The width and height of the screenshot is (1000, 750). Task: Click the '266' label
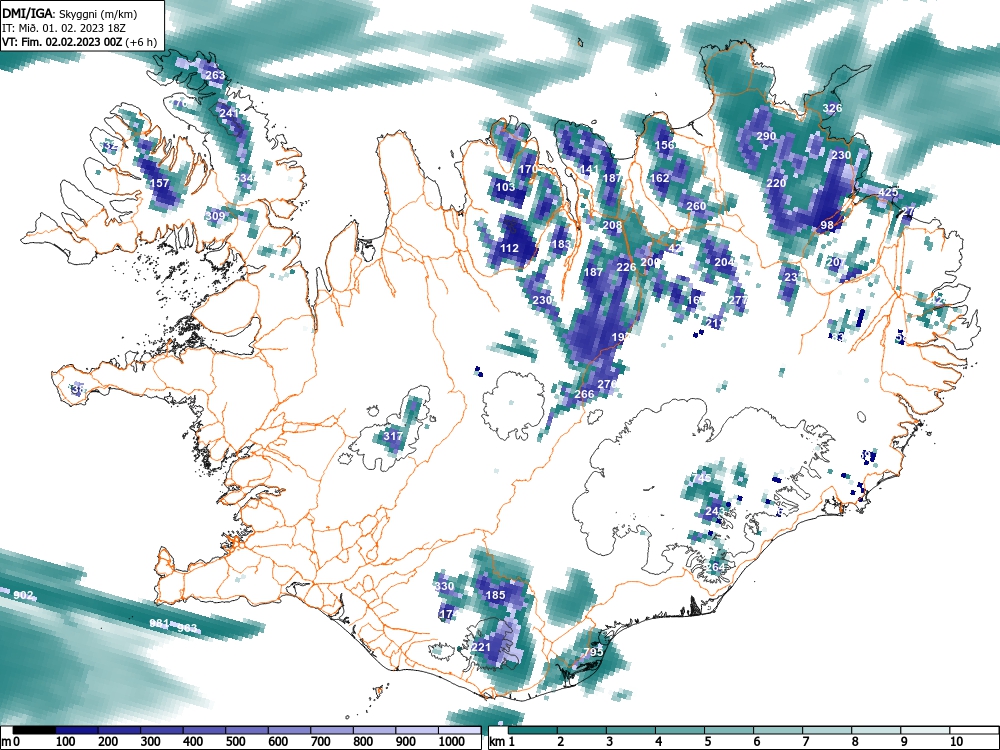point(584,394)
